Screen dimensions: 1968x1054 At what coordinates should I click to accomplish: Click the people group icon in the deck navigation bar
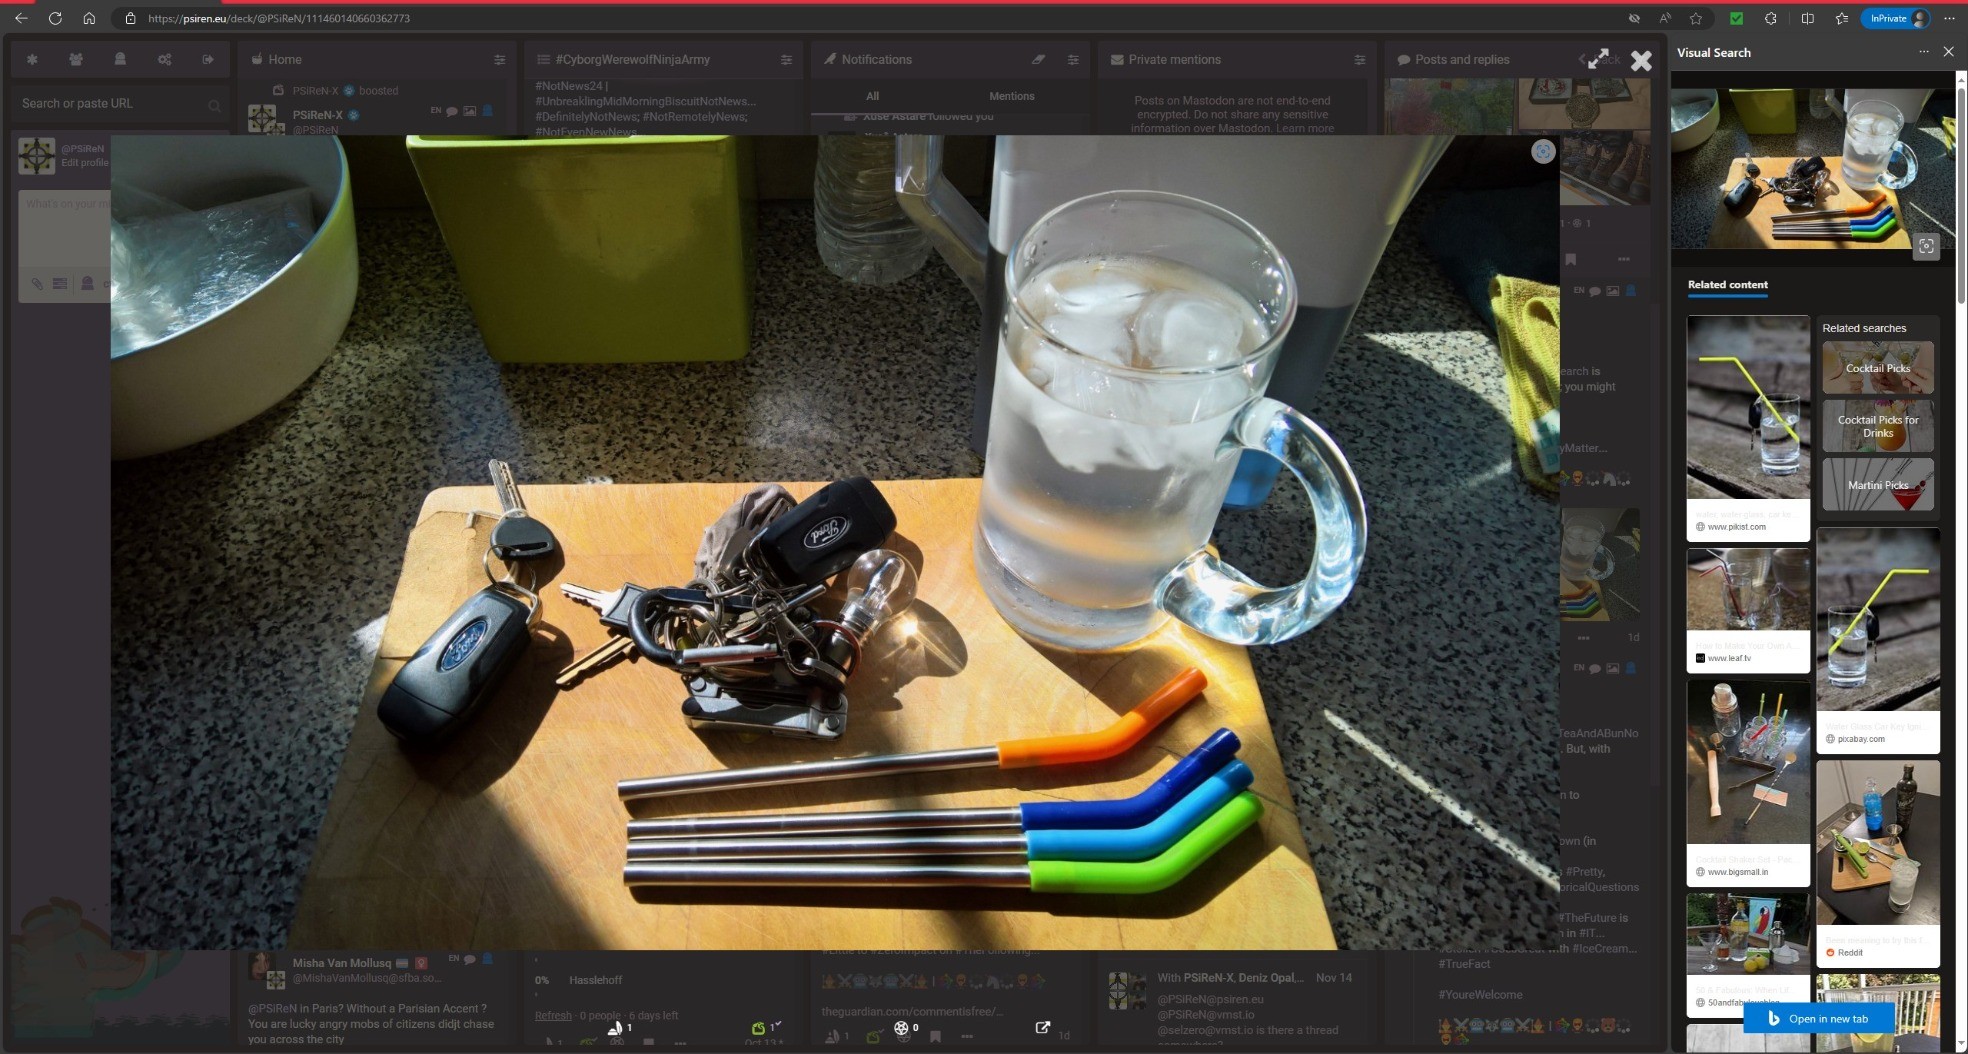pyautogui.click(x=76, y=59)
